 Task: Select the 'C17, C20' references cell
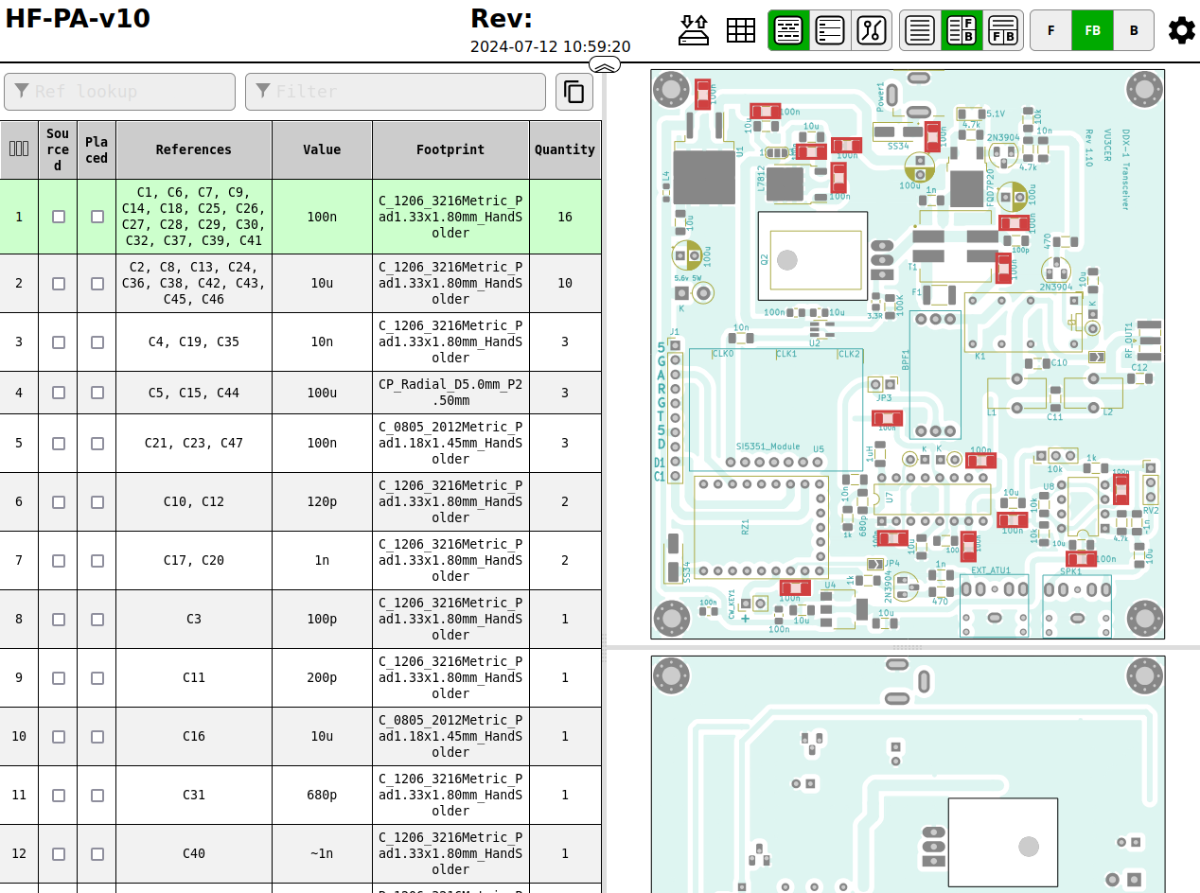coord(194,561)
